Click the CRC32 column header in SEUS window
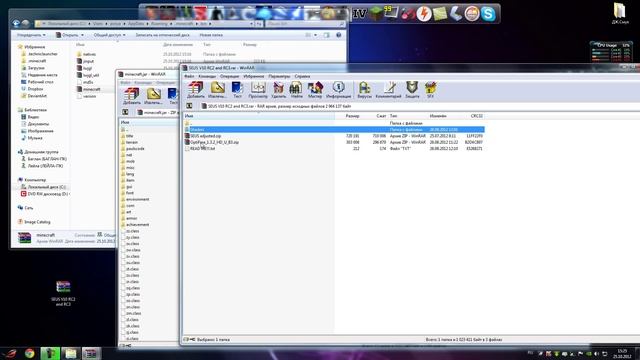Image resolution: width=640 pixels, height=360 pixels. coord(476,116)
